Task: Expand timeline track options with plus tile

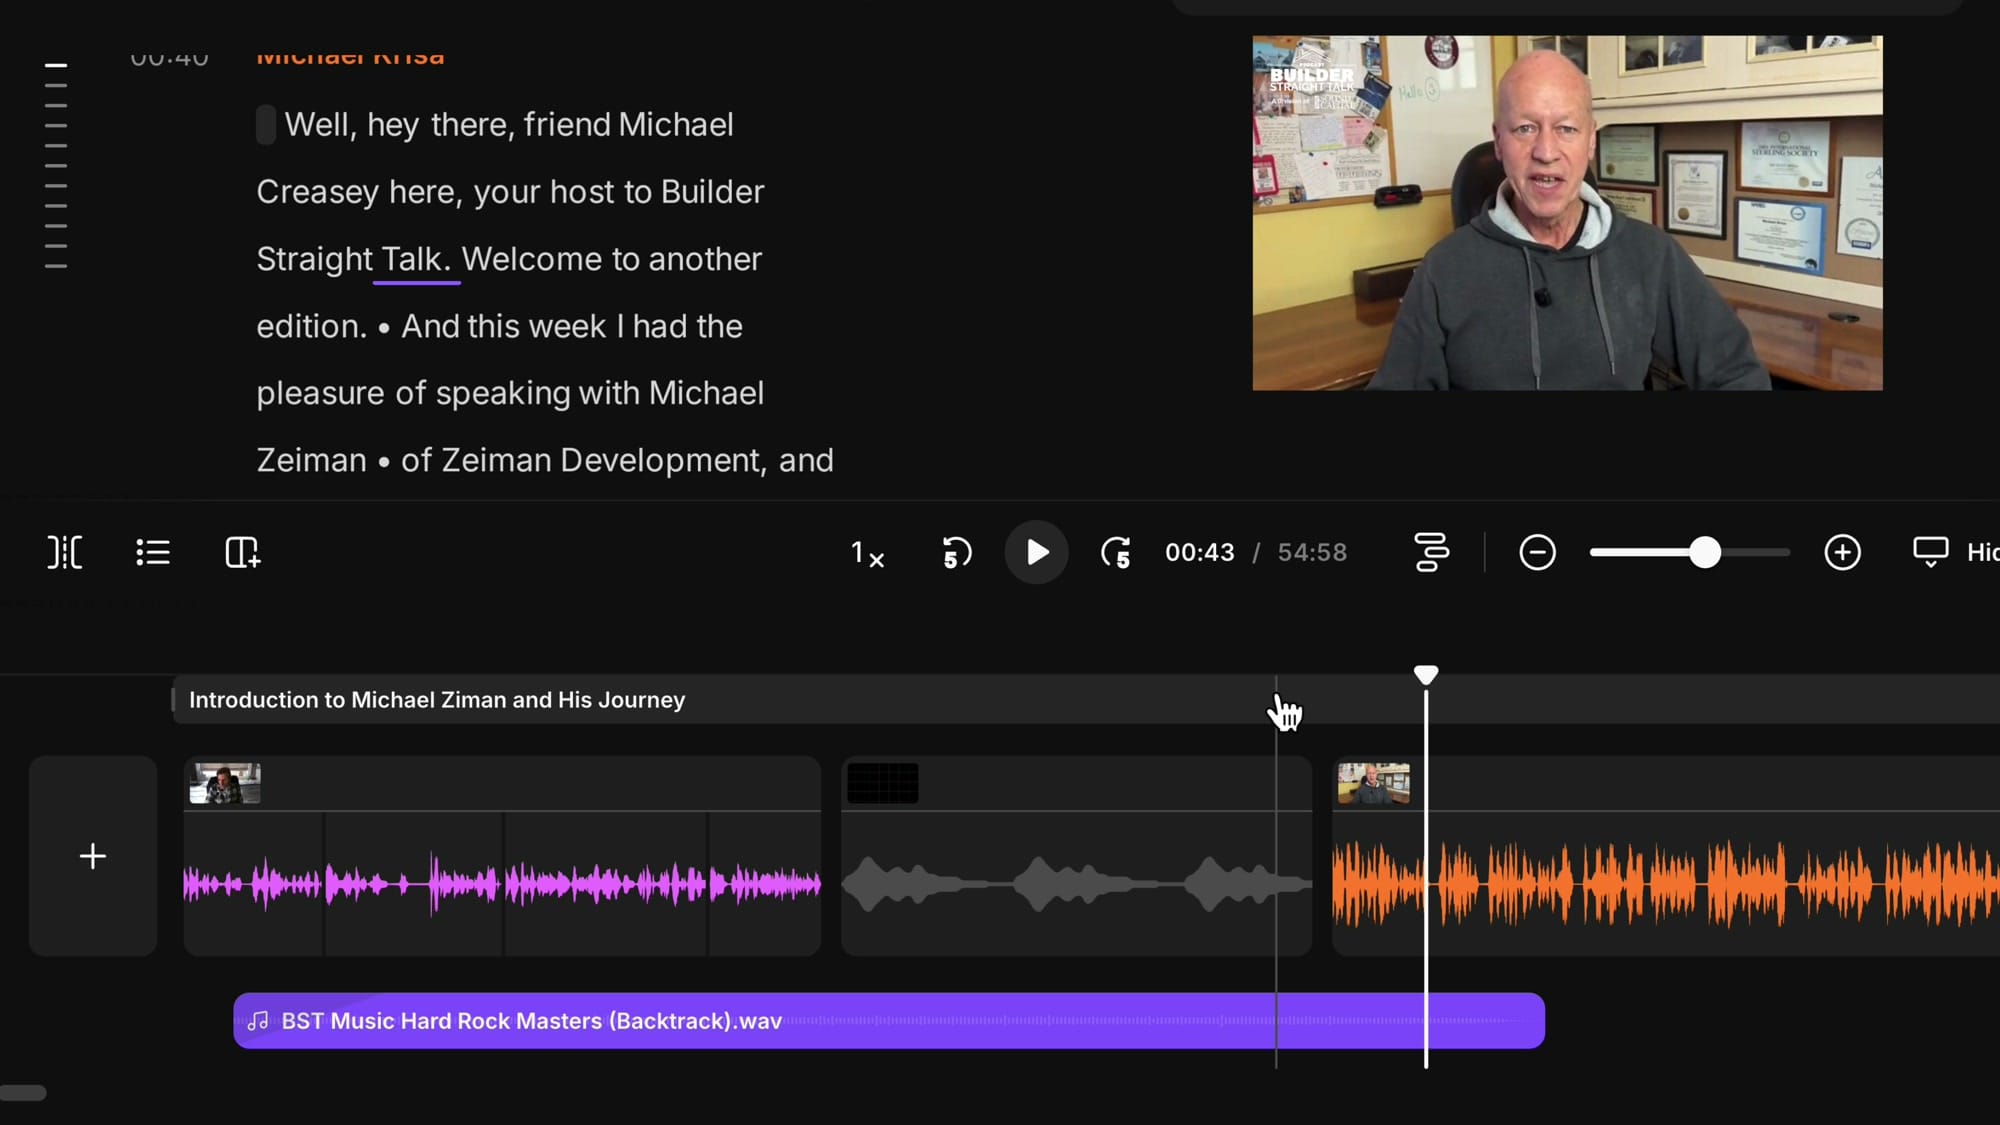Action: [x=92, y=855]
